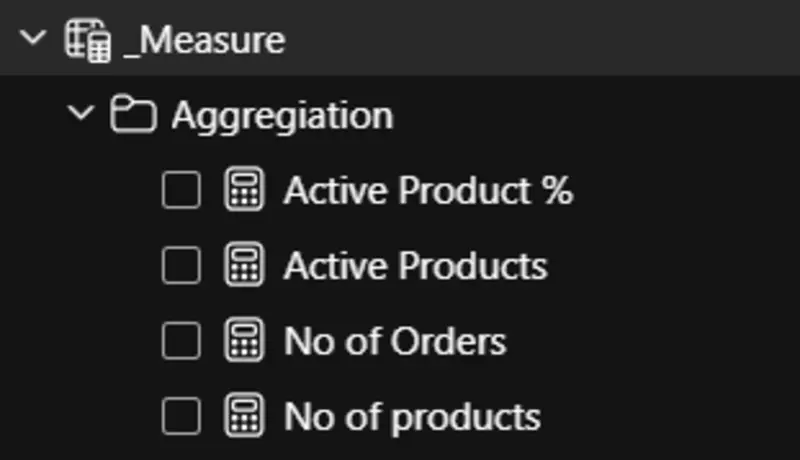The image size is (800, 460).
Task: Check the Active Product % checkbox
Action: (x=181, y=190)
